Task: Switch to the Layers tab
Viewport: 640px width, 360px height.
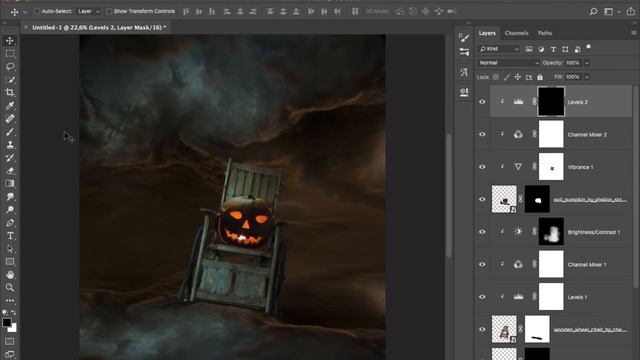Action: (487, 33)
